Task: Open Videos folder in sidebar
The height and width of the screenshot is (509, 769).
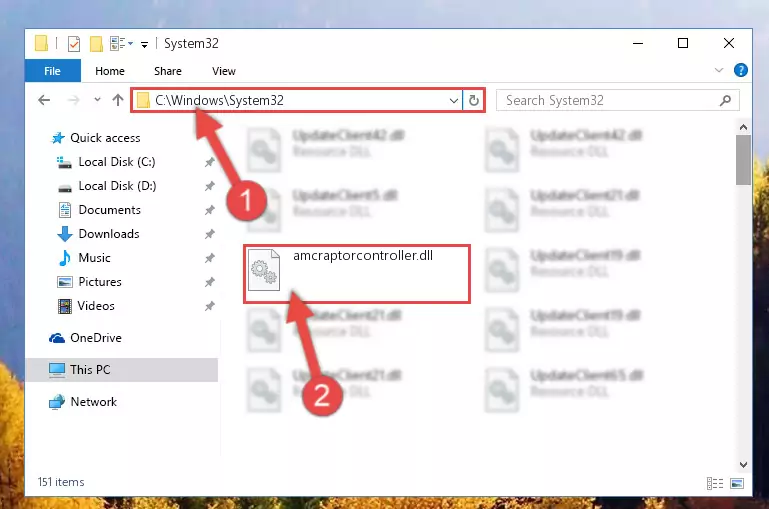Action: pos(96,306)
